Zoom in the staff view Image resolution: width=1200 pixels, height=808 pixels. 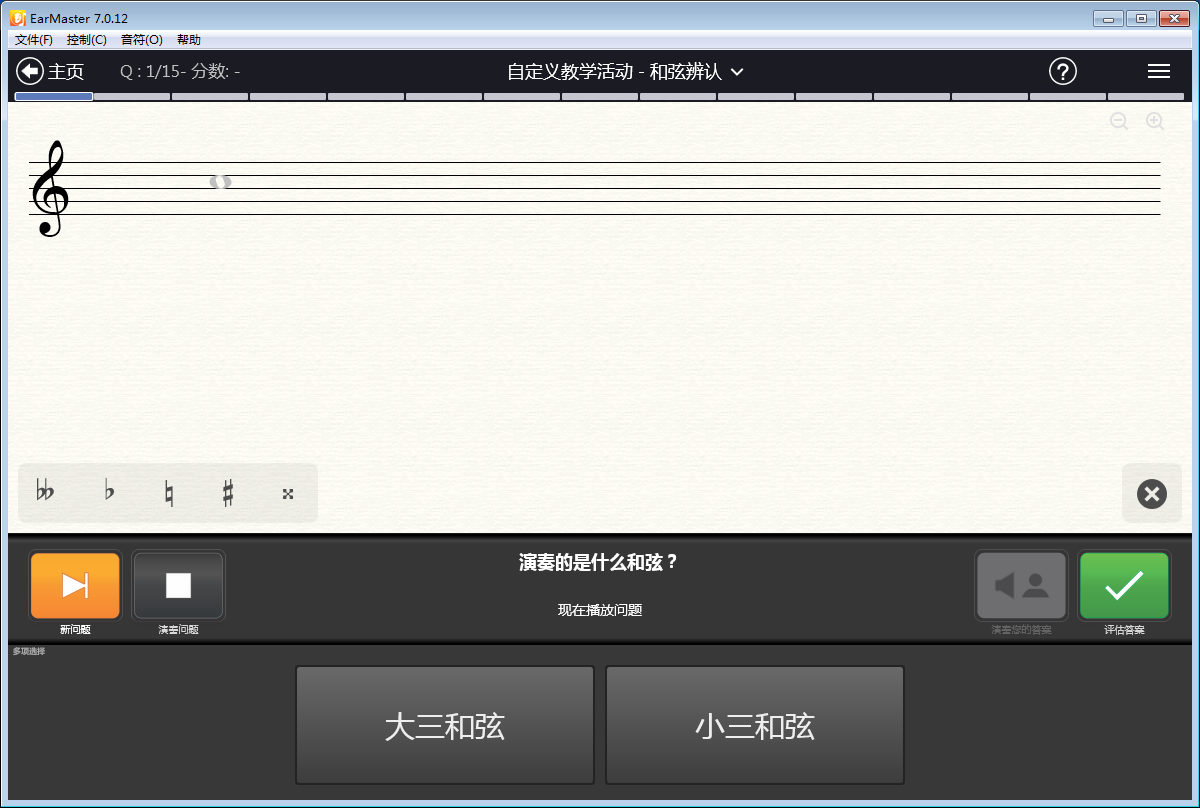click(1155, 121)
